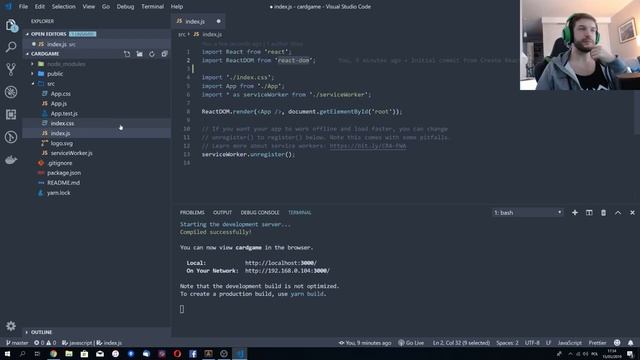Change the JavaScript language mode
Image resolution: width=640 pixels, height=360 pixels.
(570, 343)
